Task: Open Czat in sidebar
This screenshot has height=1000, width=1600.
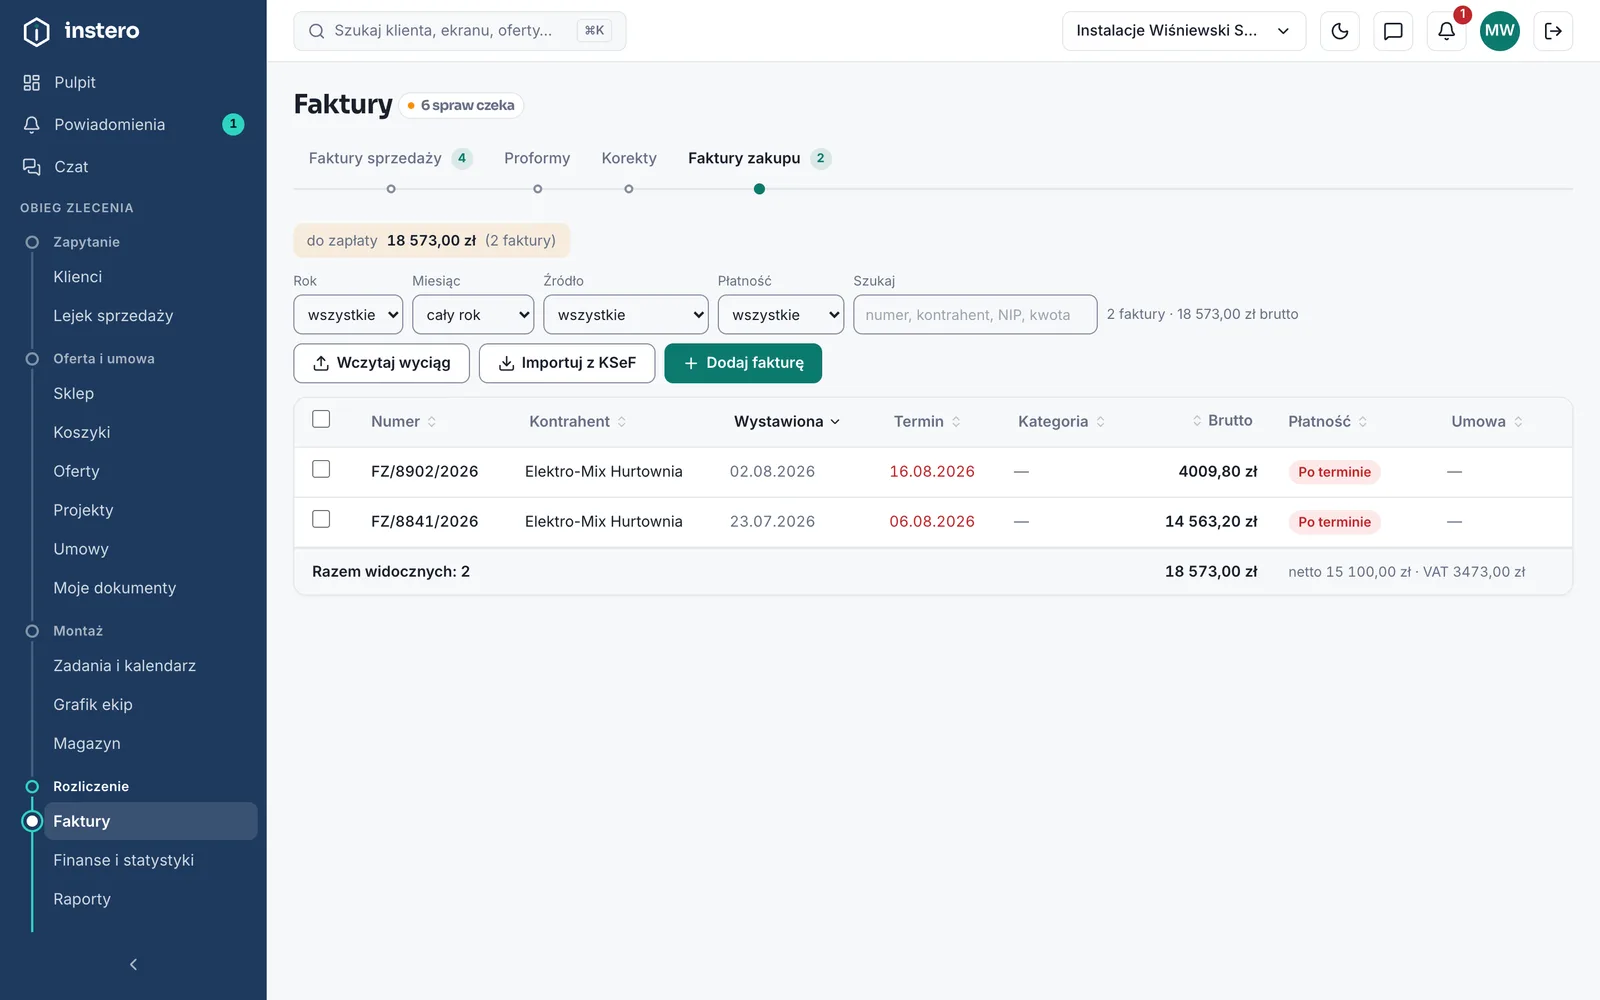Action: 133,166
